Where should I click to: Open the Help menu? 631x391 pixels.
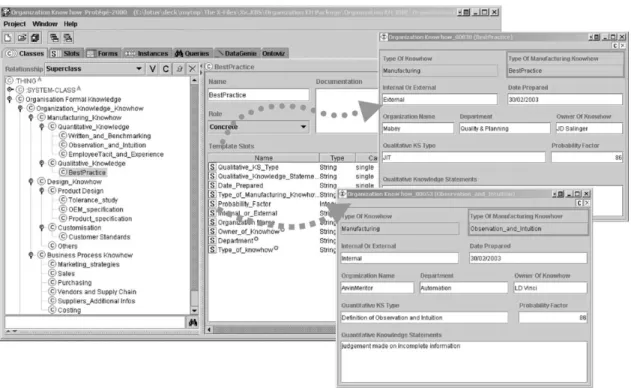[70, 24]
